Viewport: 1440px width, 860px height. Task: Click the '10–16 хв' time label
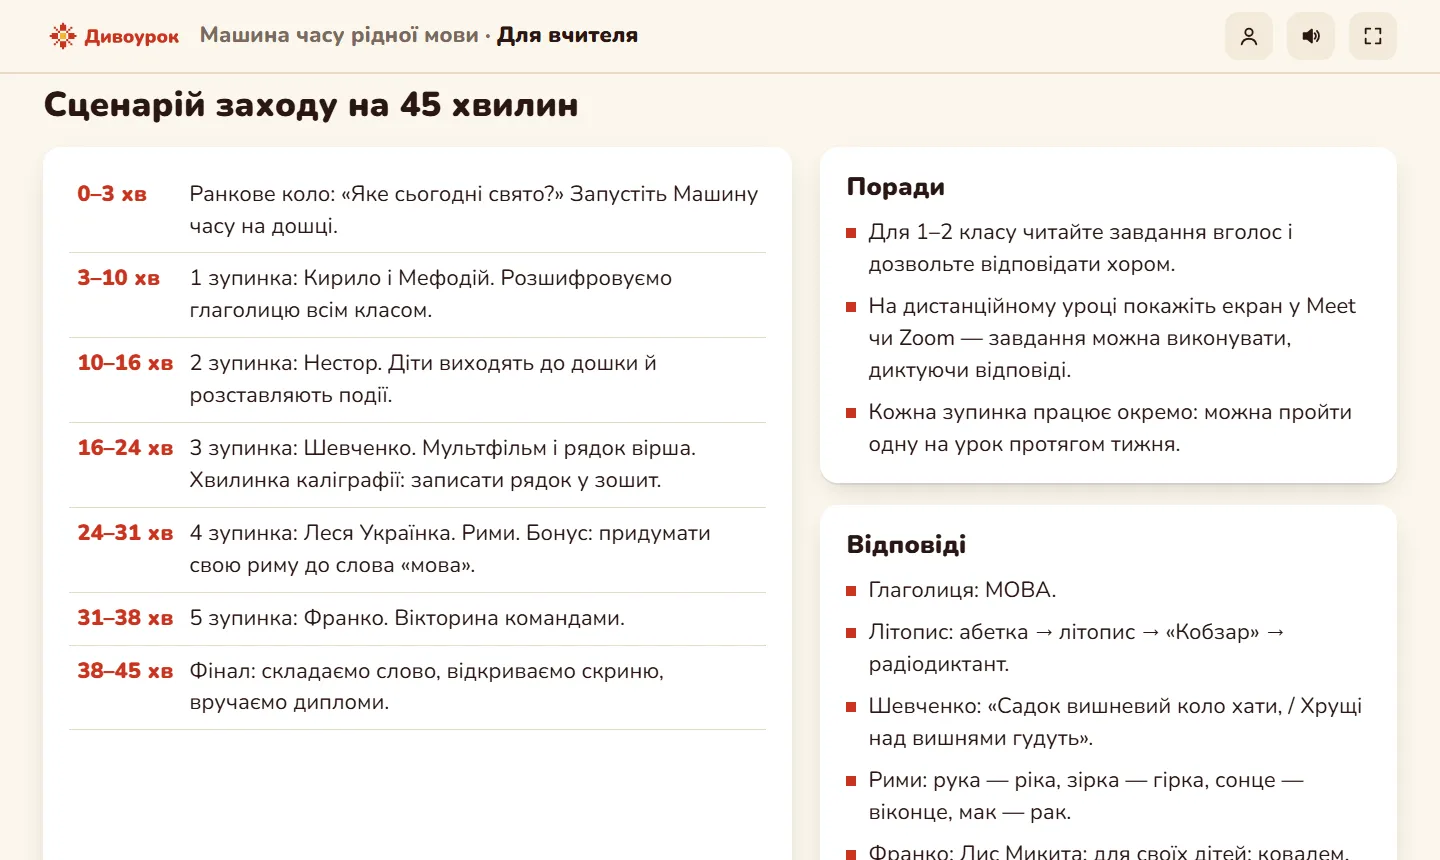click(125, 363)
